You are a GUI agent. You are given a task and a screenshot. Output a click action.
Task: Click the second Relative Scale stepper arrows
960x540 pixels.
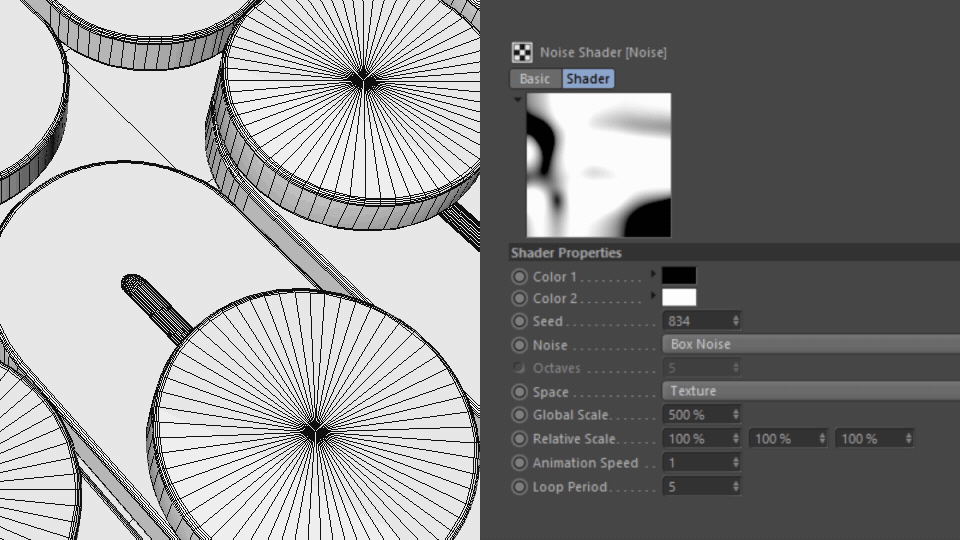[822, 438]
